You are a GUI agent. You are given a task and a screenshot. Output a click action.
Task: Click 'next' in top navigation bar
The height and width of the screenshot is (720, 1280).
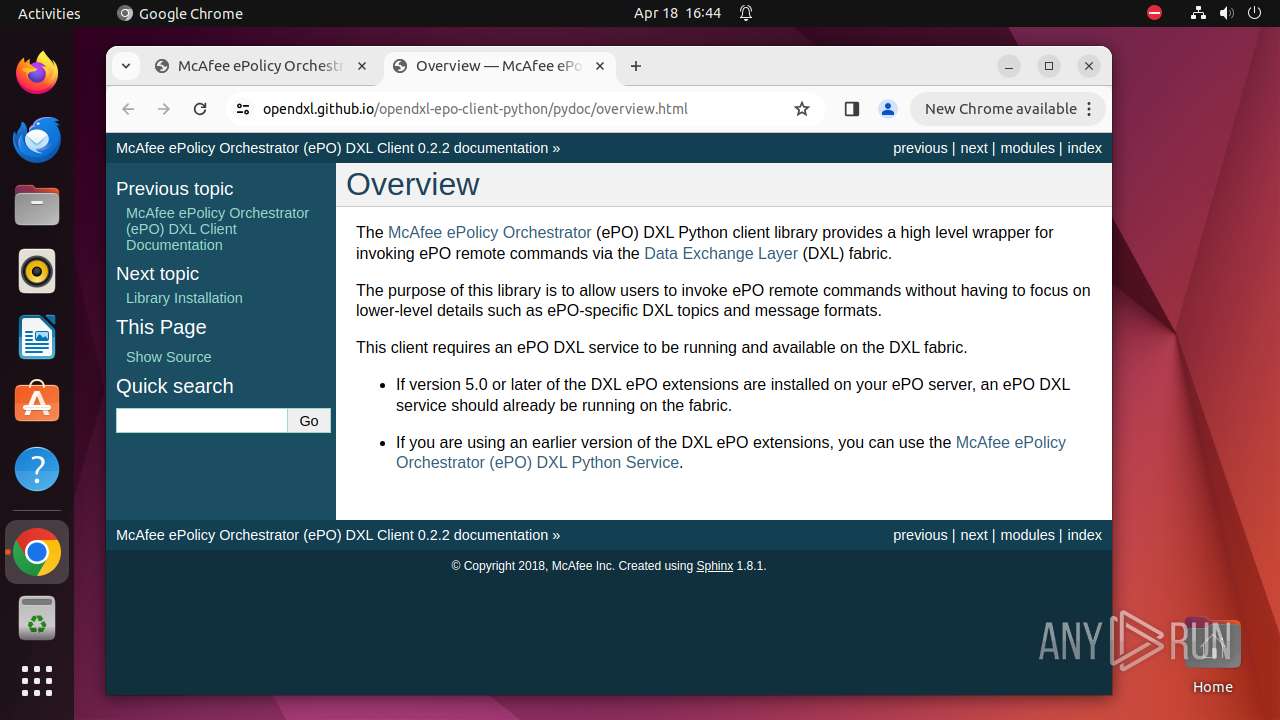974,148
